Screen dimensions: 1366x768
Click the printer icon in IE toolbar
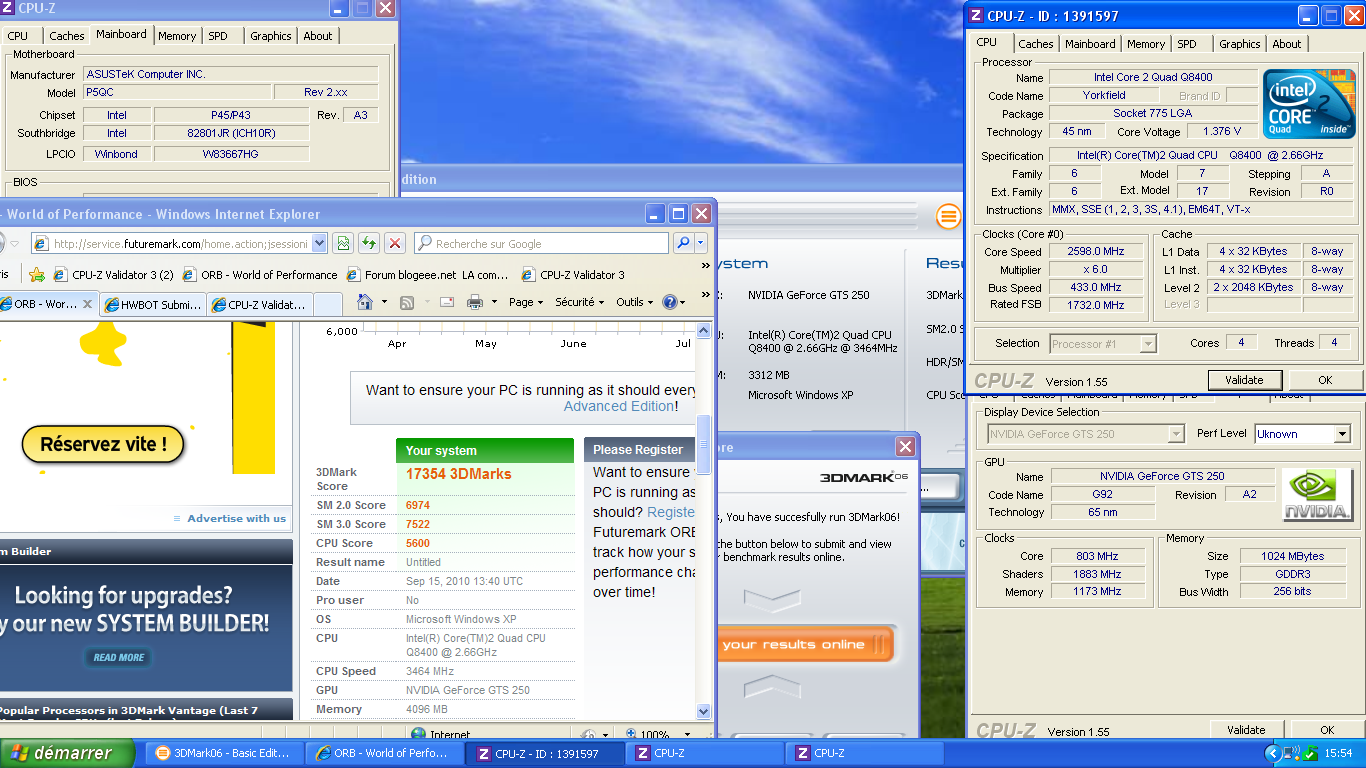475,302
